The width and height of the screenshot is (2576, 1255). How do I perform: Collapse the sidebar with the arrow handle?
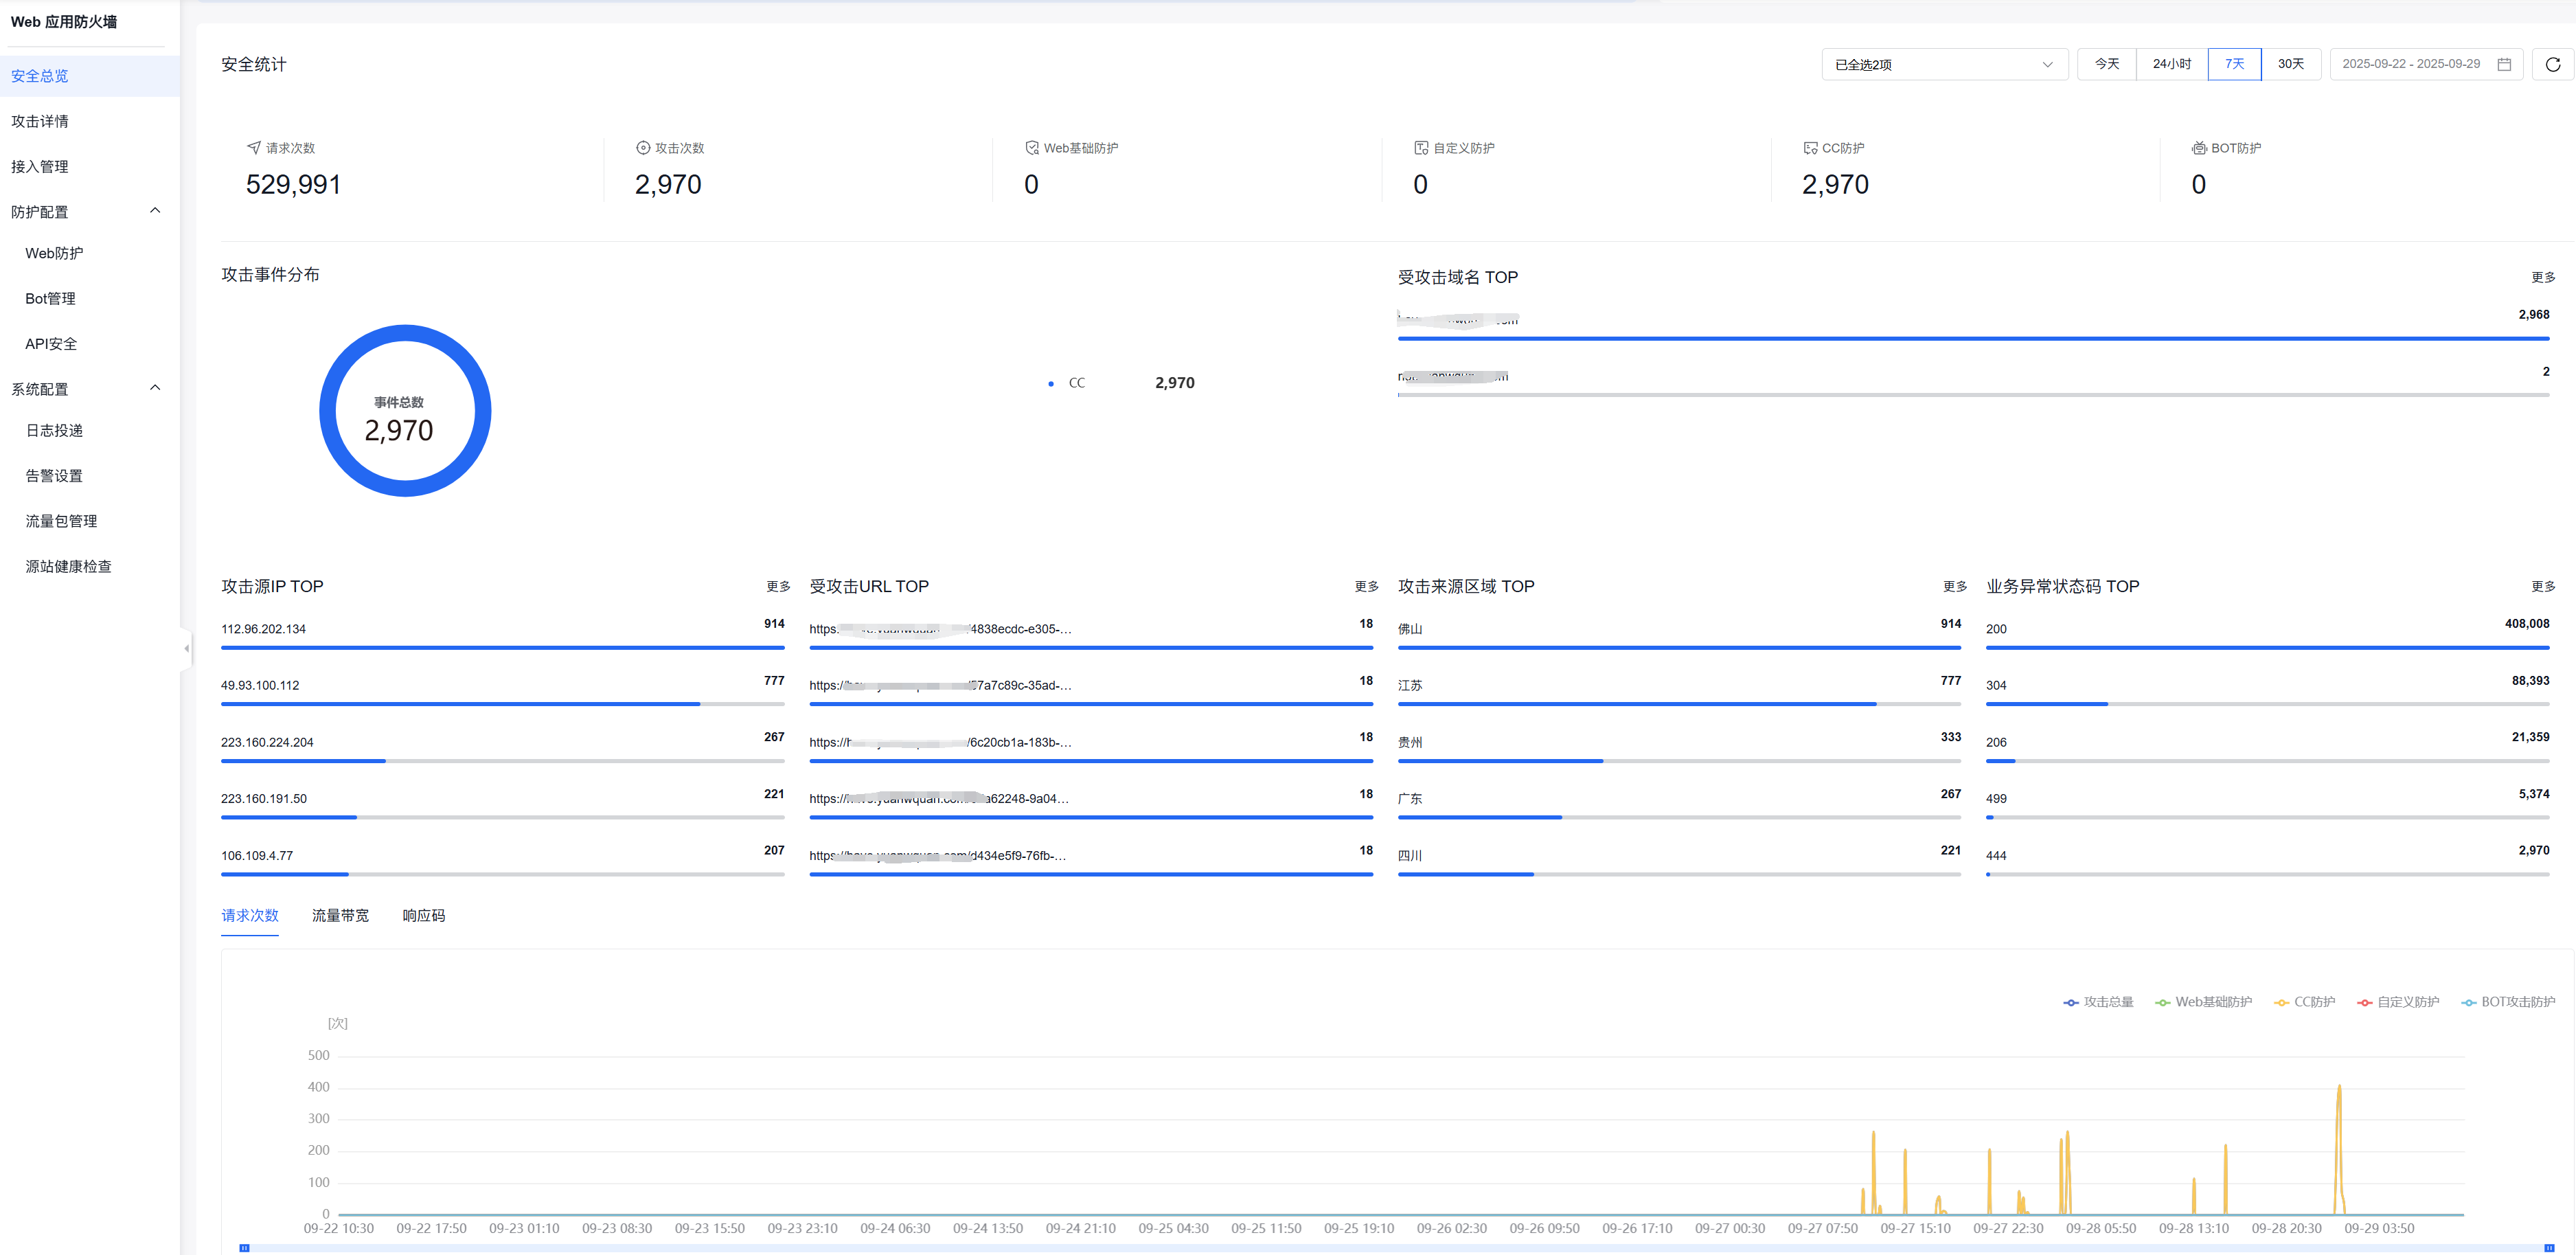point(186,648)
